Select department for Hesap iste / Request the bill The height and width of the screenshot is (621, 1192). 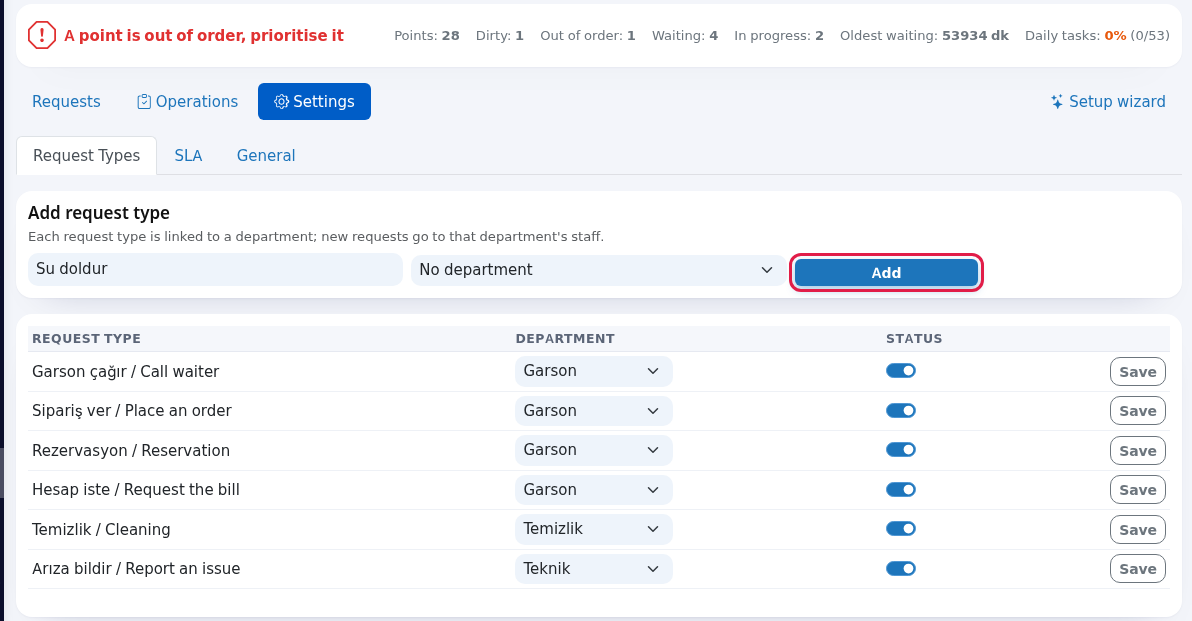point(594,490)
